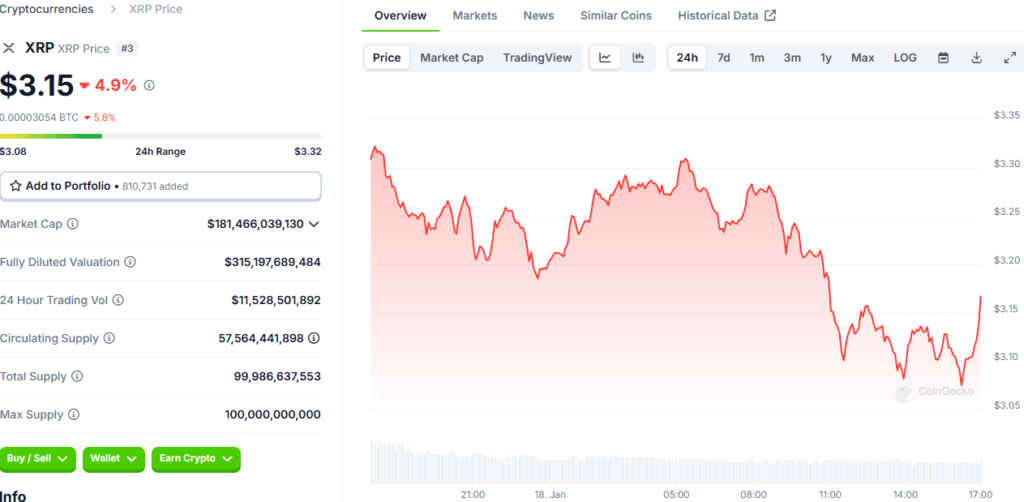1024x502 pixels.
Task: Select the 24h time range
Action: tap(687, 57)
